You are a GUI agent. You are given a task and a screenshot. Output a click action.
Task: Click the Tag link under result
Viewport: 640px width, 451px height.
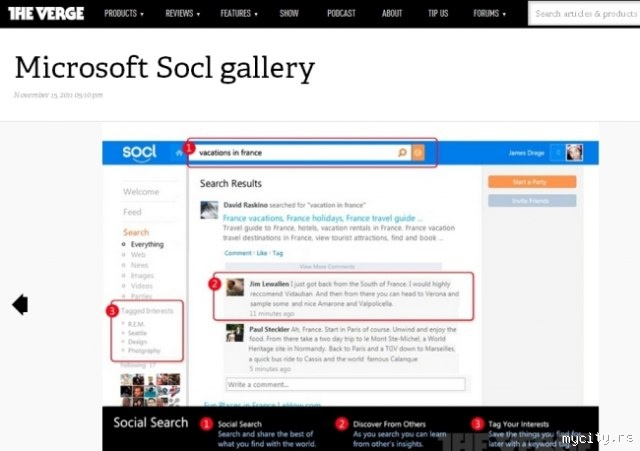(x=278, y=253)
